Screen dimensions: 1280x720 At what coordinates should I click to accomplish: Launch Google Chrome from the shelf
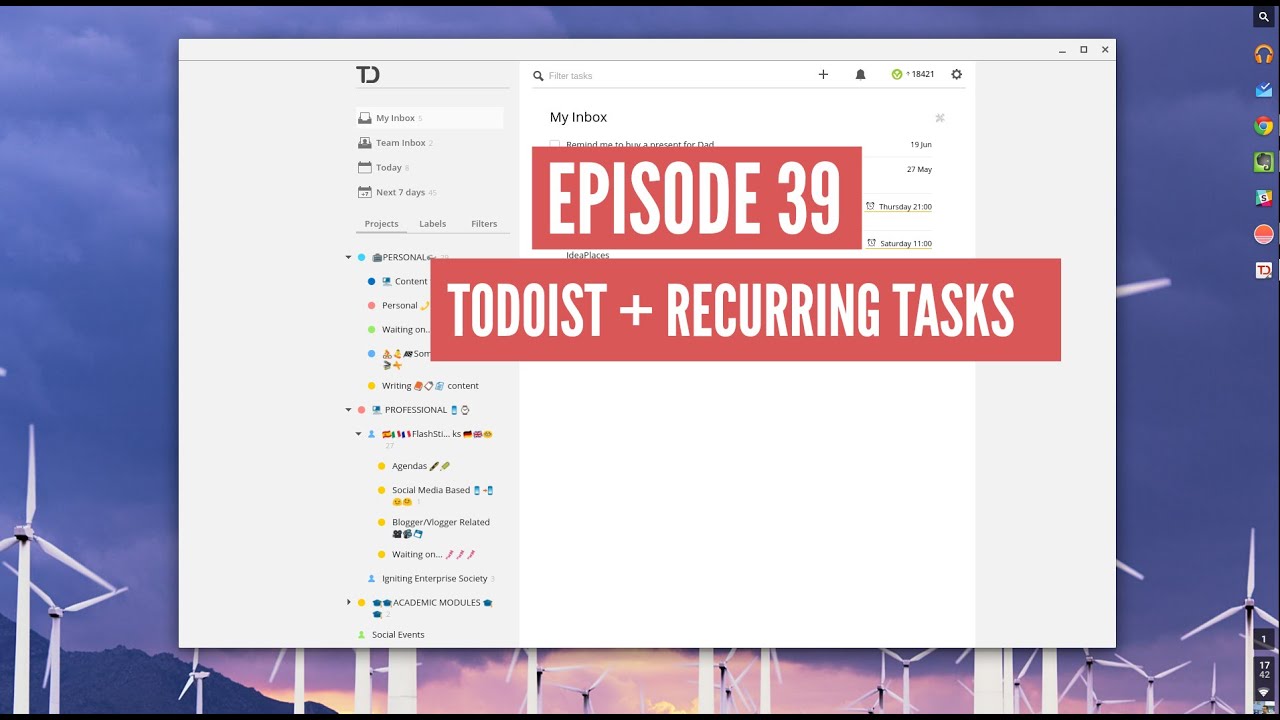[1264, 126]
